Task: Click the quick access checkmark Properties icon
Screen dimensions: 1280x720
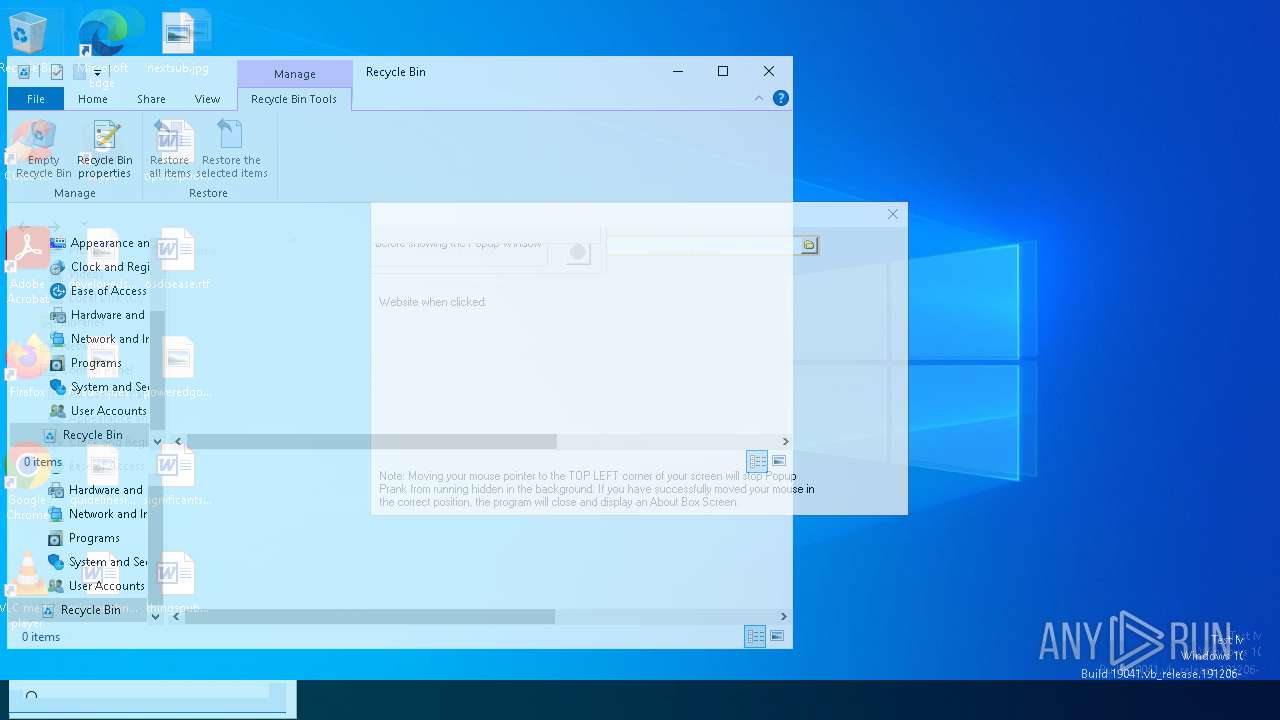Action: tap(57, 72)
